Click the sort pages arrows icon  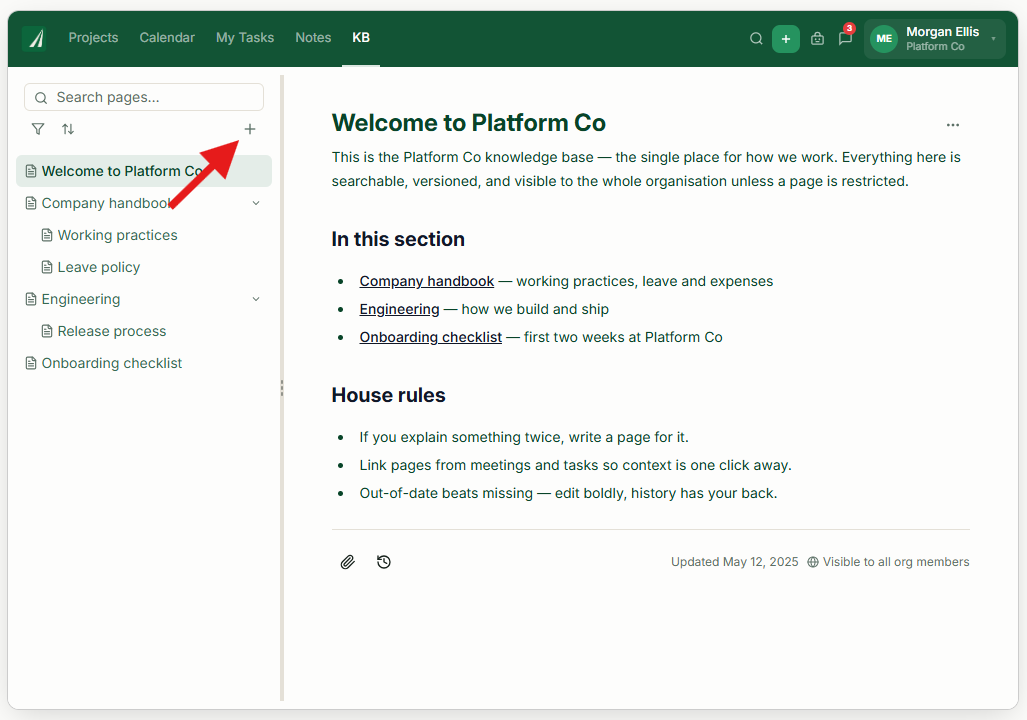(68, 129)
